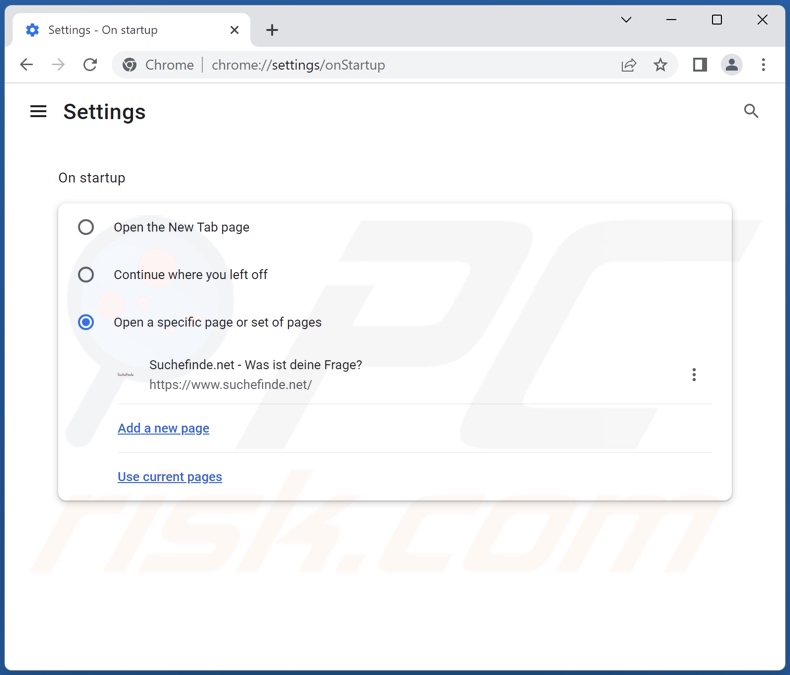Open a new browser tab
This screenshot has height=675, width=790.
[x=272, y=30]
